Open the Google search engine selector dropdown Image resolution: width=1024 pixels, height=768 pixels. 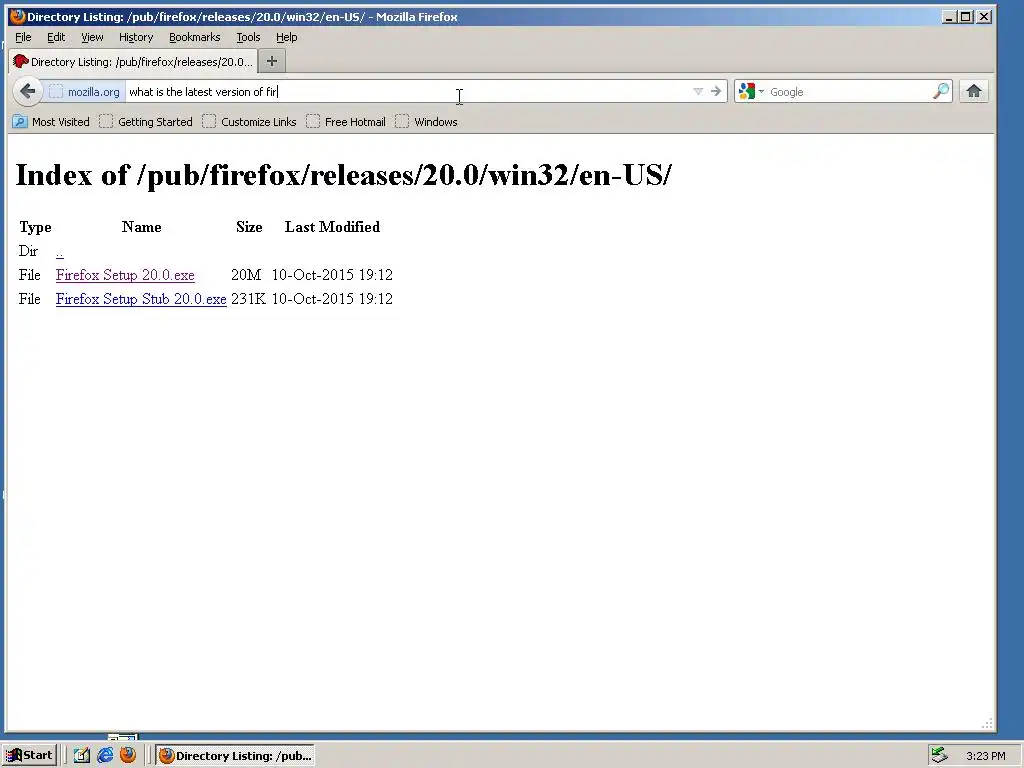pos(751,91)
